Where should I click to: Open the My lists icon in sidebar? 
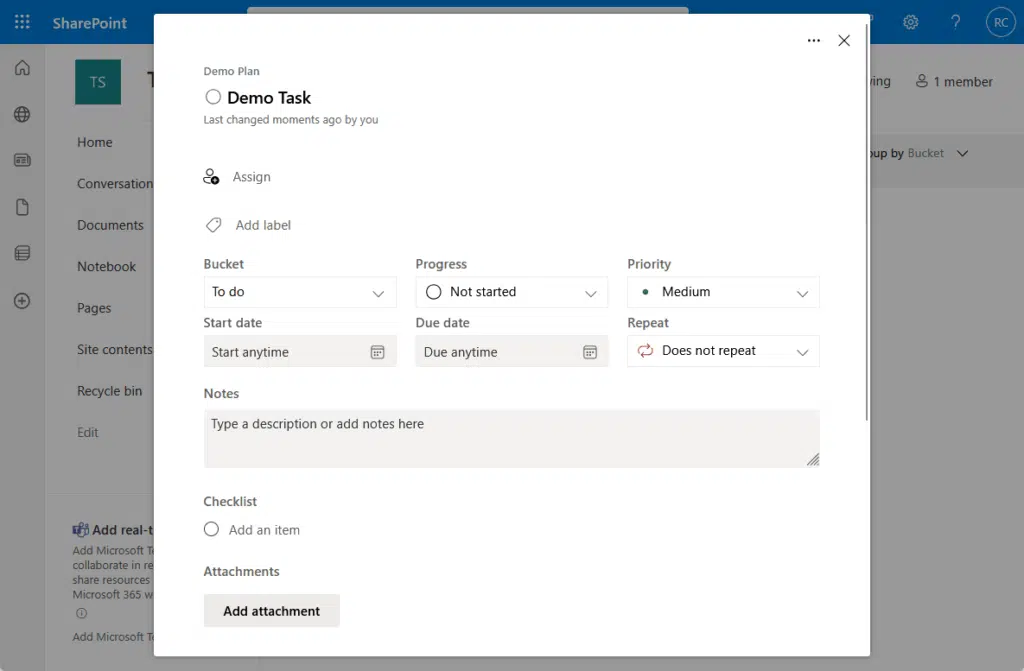coord(22,253)
